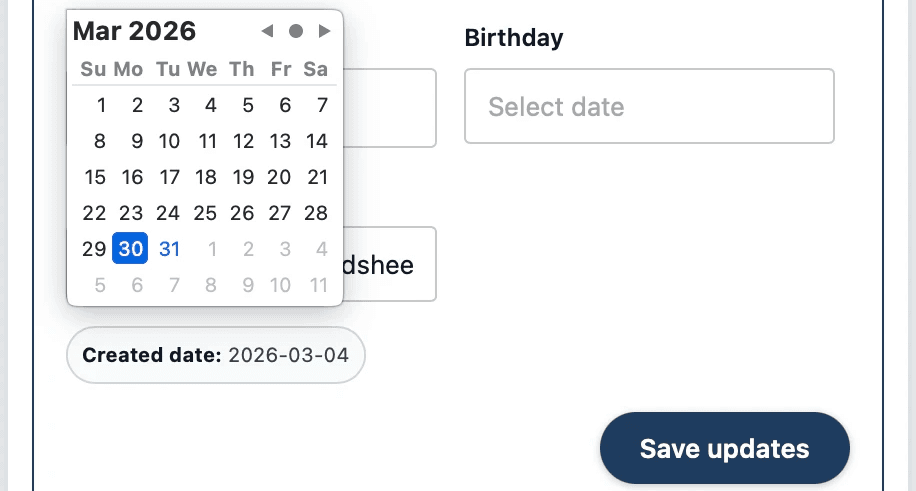Select greyed-out April 5 date
This screenshot has height=491, width=916.
point(100,285)
